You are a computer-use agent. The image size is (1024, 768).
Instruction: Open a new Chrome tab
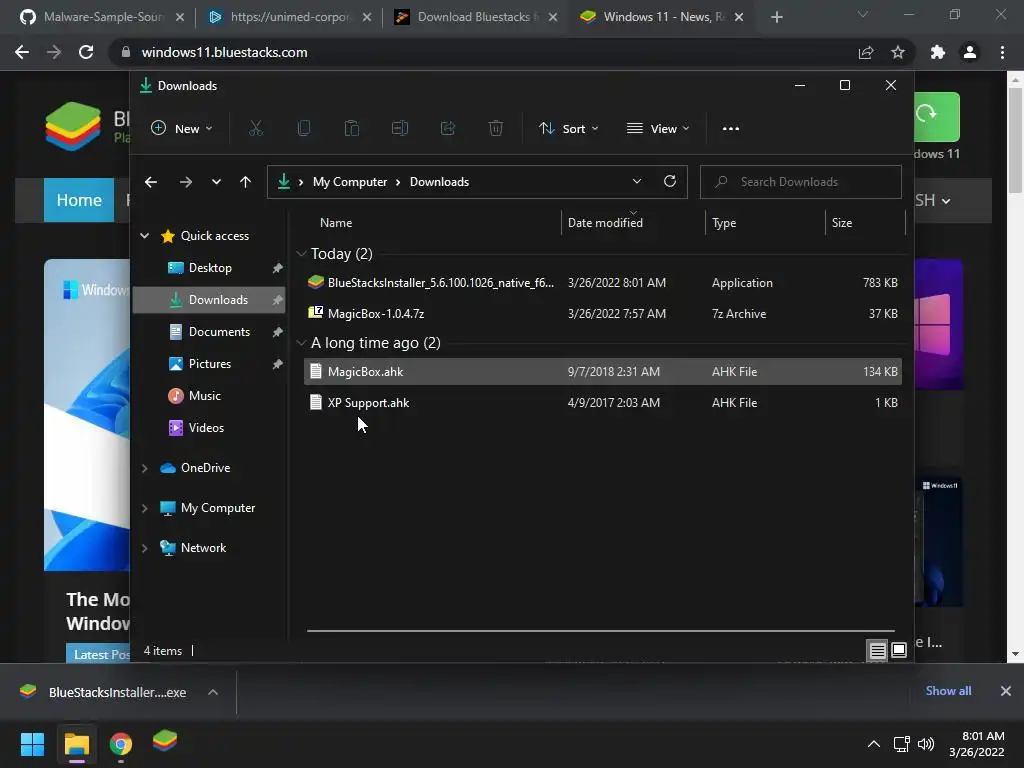pyautogui.click(x=776, y=17)
